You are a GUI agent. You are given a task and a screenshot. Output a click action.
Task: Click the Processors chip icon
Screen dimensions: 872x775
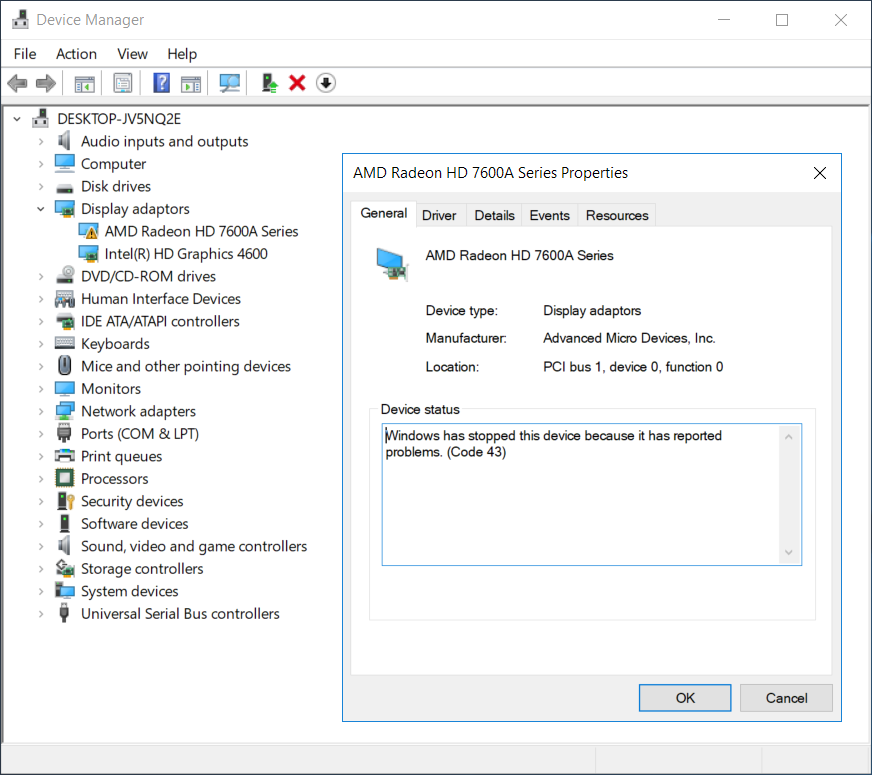pos(65,478)
